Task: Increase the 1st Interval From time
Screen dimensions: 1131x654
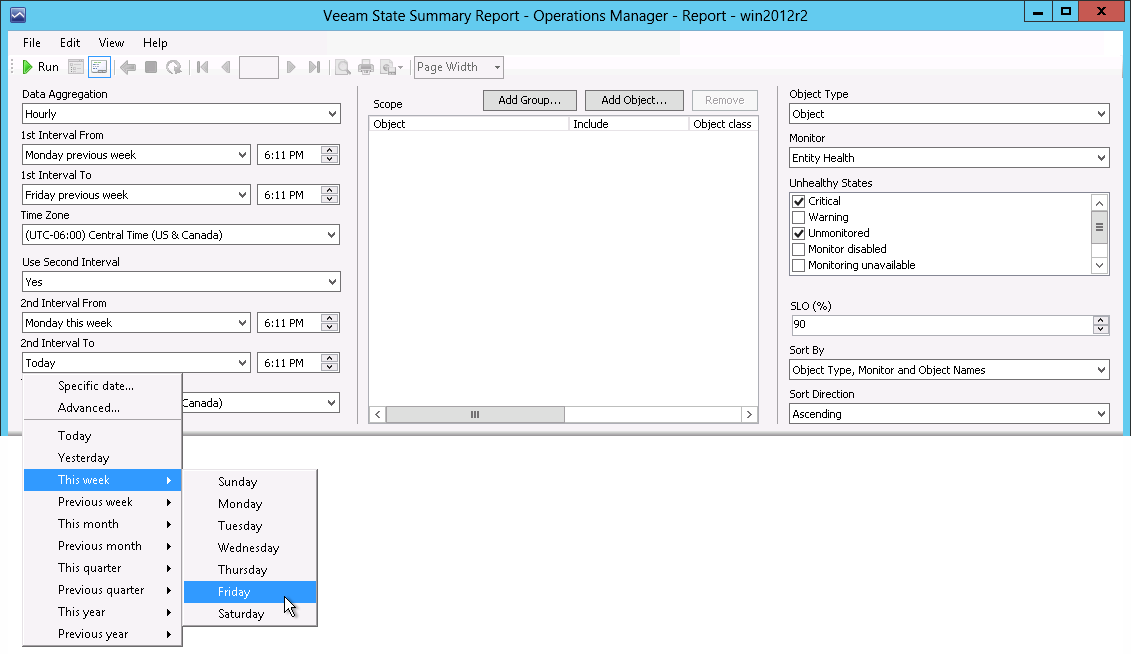Action: (x=330, y=150)
